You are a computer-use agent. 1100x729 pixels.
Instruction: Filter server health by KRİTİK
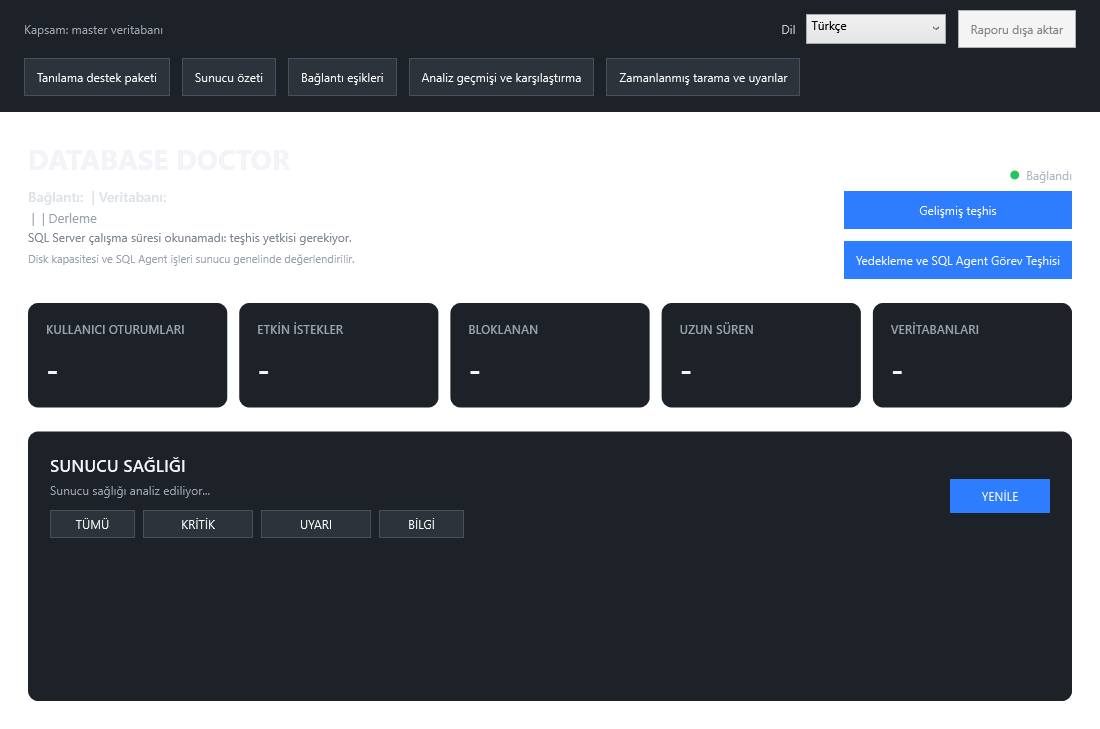pos(198,524)
